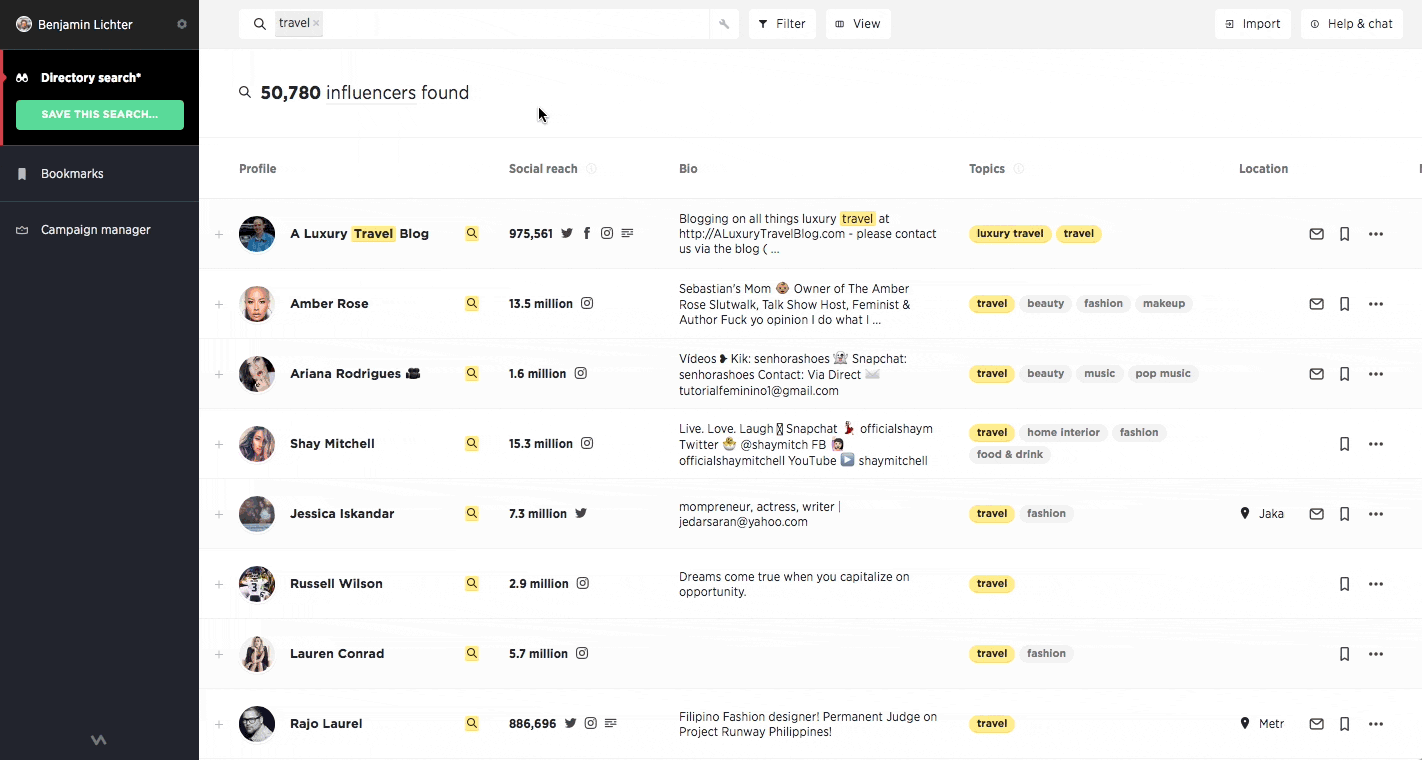Expand Amber Rose's row with the plus icon
1422x760 pixels.
pos(218,303)
